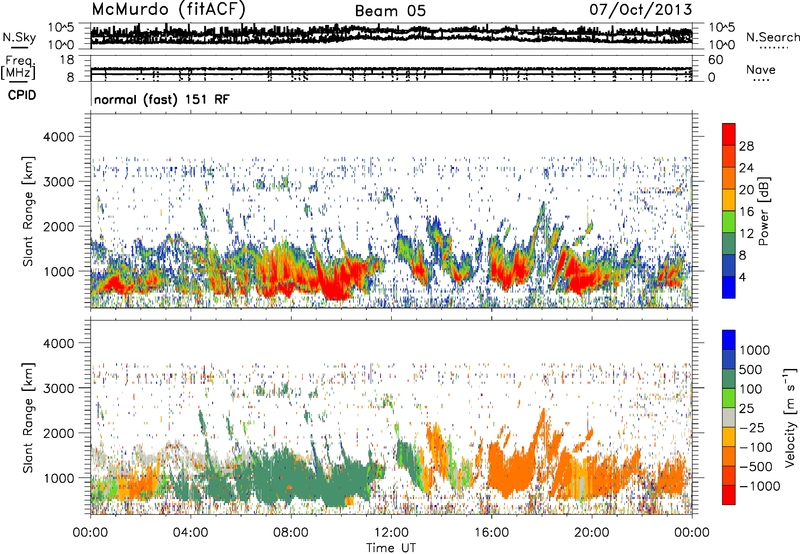The image size is (800, 554).
Task: Click the left 10^5 tick of noise axis
Action: (x=61, y=28)
